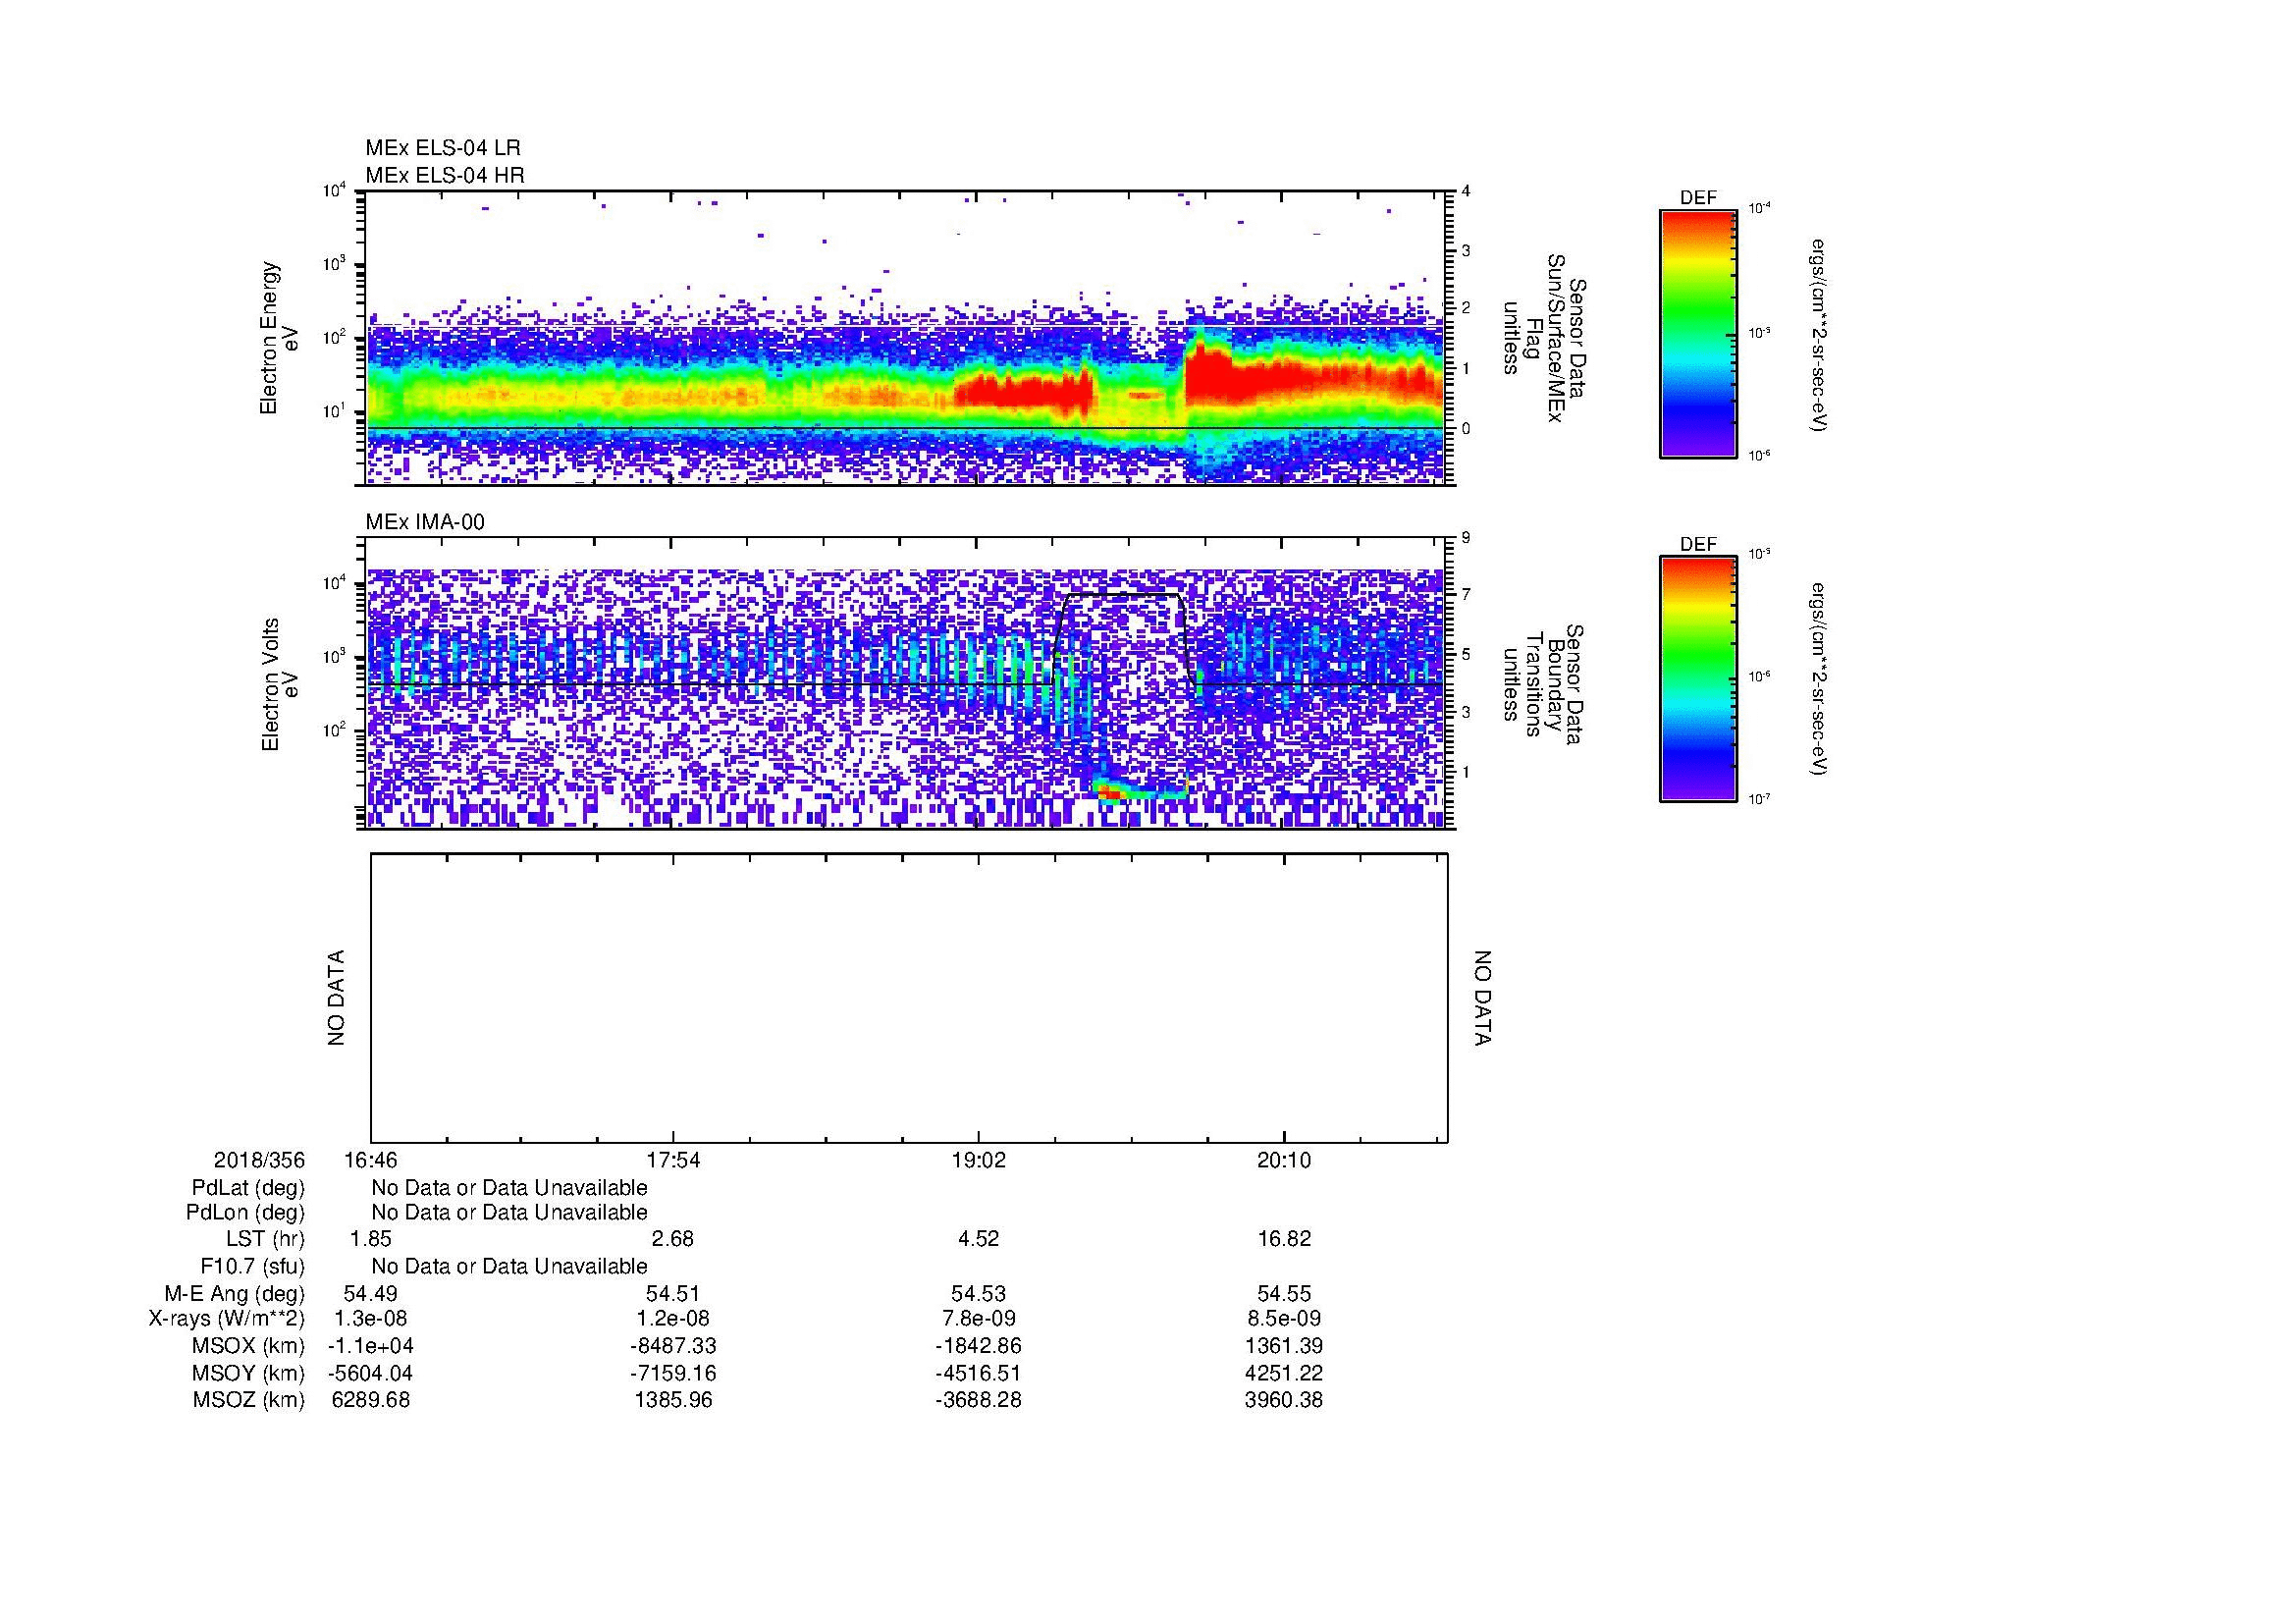Click the M-E angle value '54.49'
The image size is (2296, 1623).
[x=370, y=1294]
